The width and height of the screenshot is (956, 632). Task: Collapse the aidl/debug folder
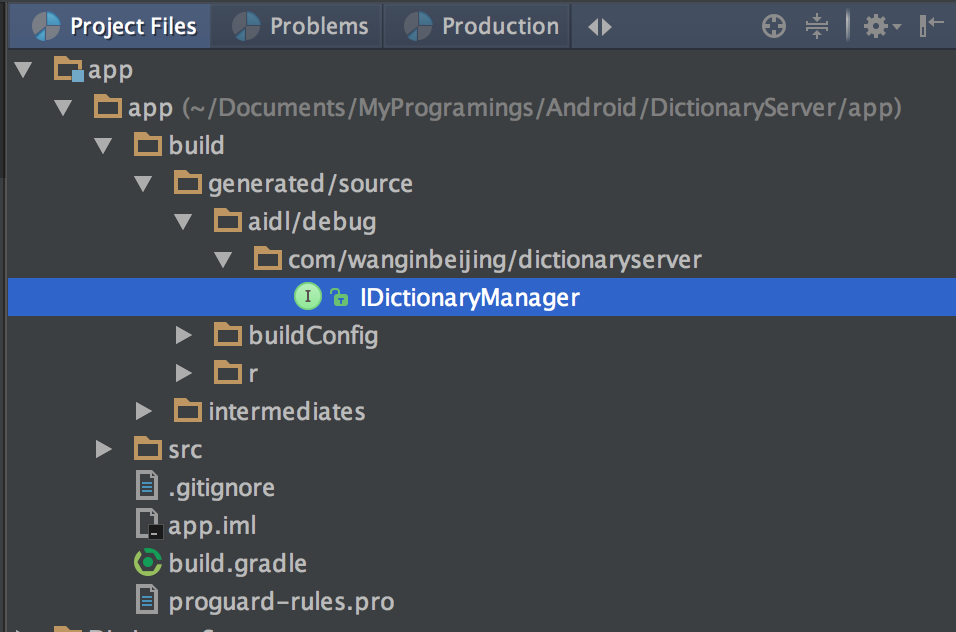coord(183,221)
